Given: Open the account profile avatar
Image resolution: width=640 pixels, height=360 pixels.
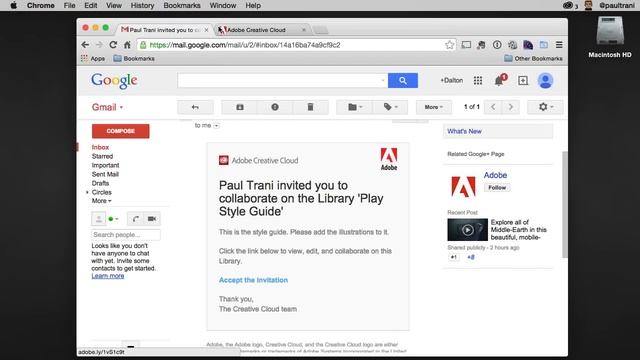Looking at the screenshot, I should tap(545, 80).
